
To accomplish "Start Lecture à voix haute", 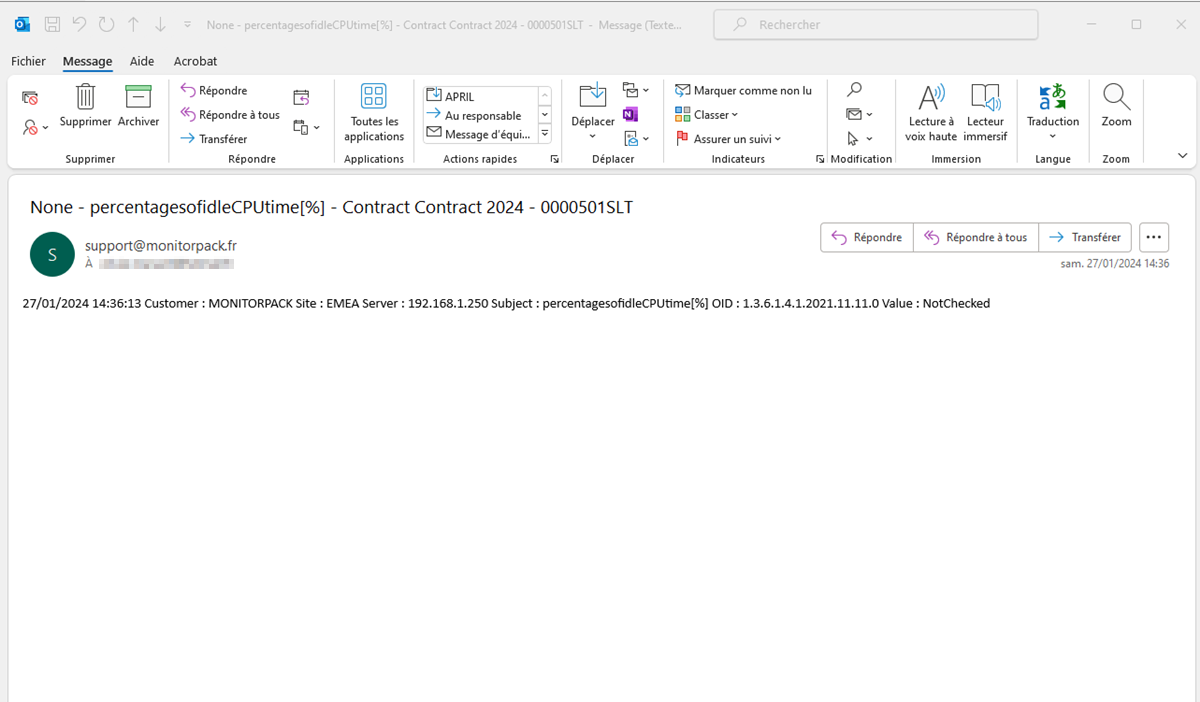I will pyautogui.click(x=931, y=98).
